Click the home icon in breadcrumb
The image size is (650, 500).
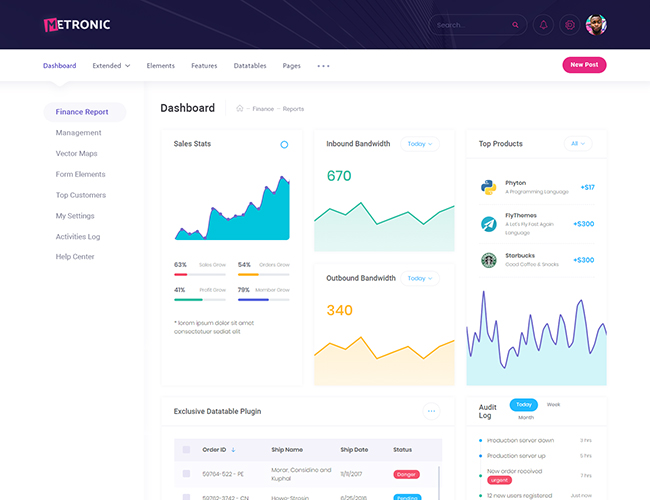[x=240, y=108]
